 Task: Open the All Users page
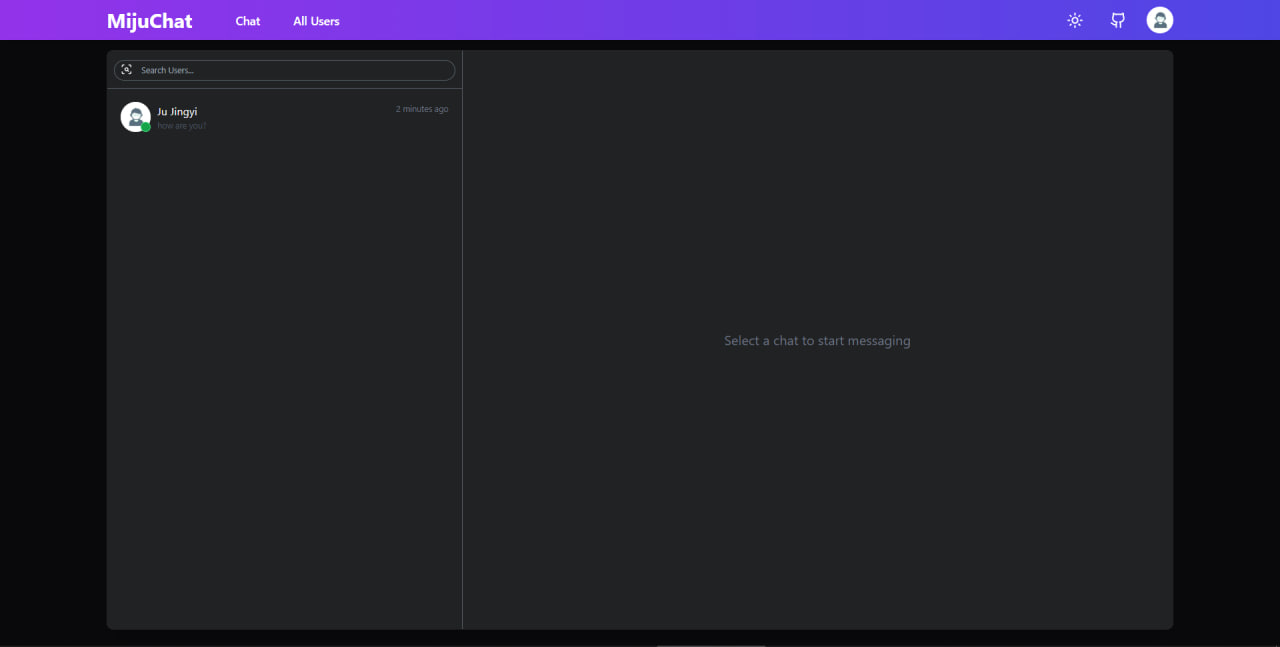[x=316, y=21]
